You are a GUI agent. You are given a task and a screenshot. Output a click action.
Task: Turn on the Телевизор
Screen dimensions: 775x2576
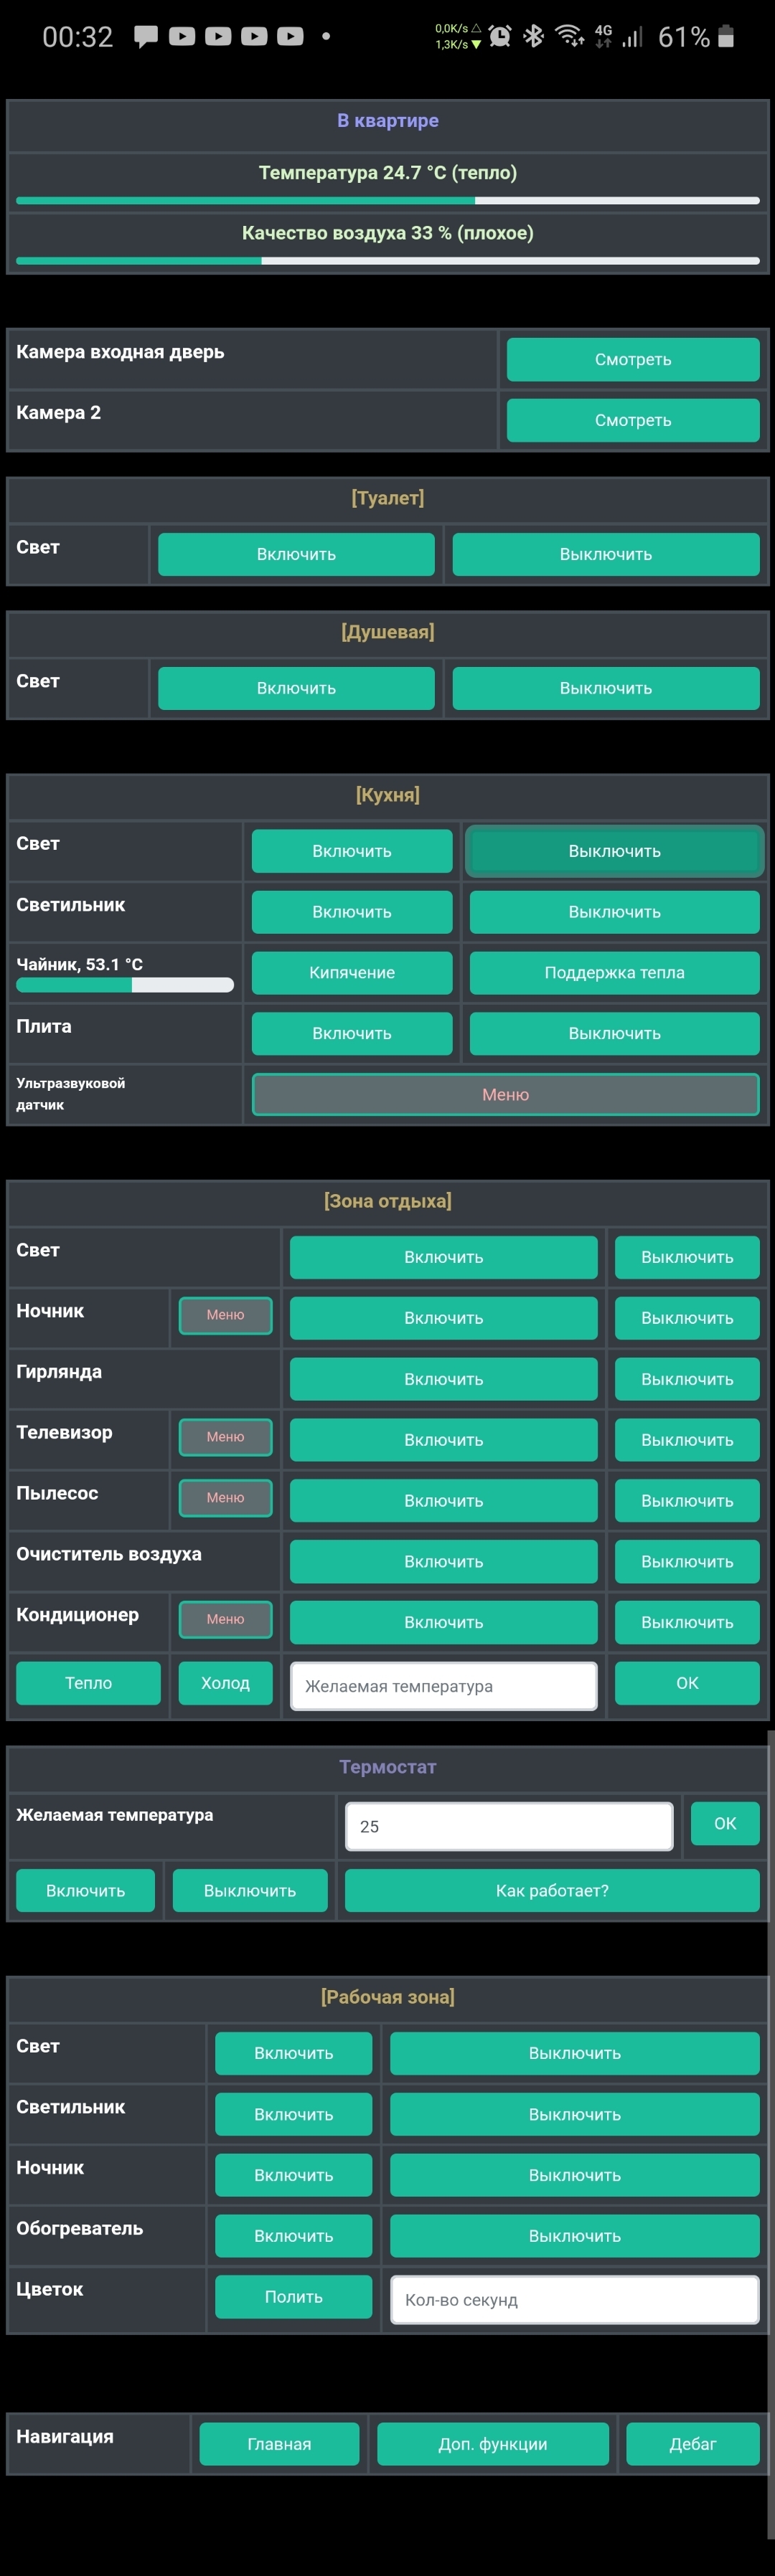click(x=444, y=1440)
